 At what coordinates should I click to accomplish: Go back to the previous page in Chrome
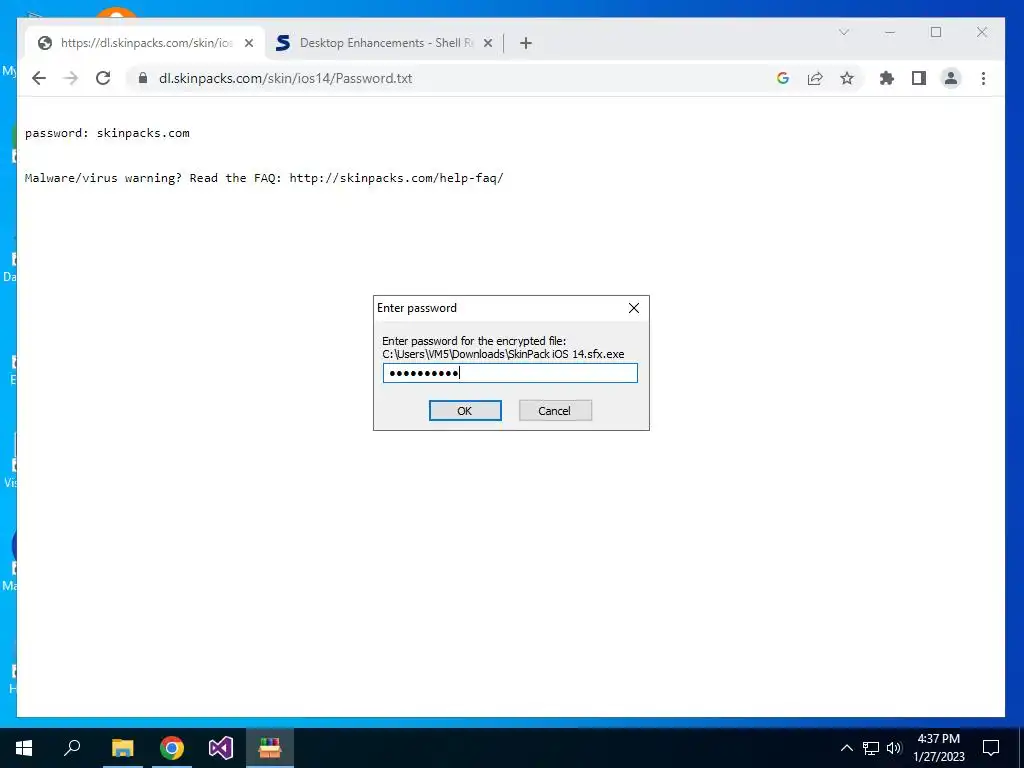(x=39, y=78)
